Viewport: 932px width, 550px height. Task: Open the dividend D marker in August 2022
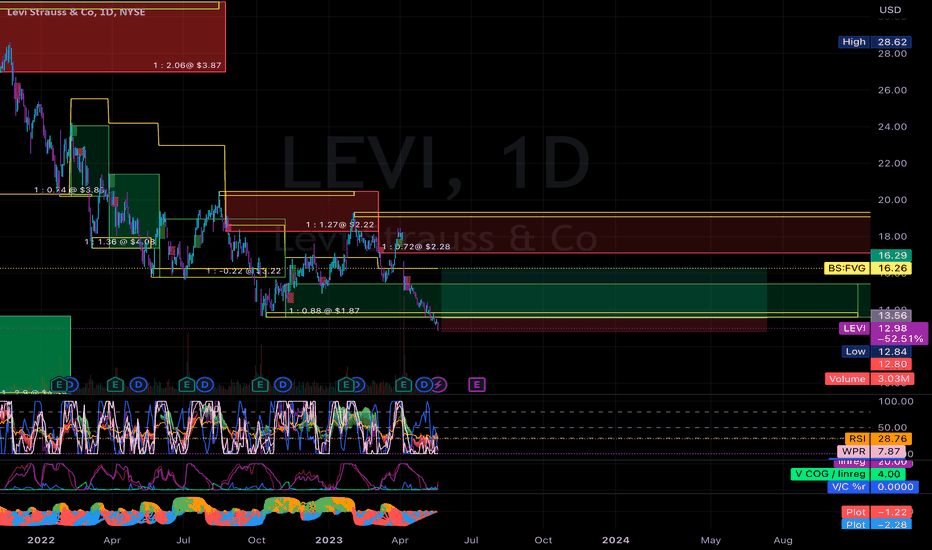click(x=205, y=385)
